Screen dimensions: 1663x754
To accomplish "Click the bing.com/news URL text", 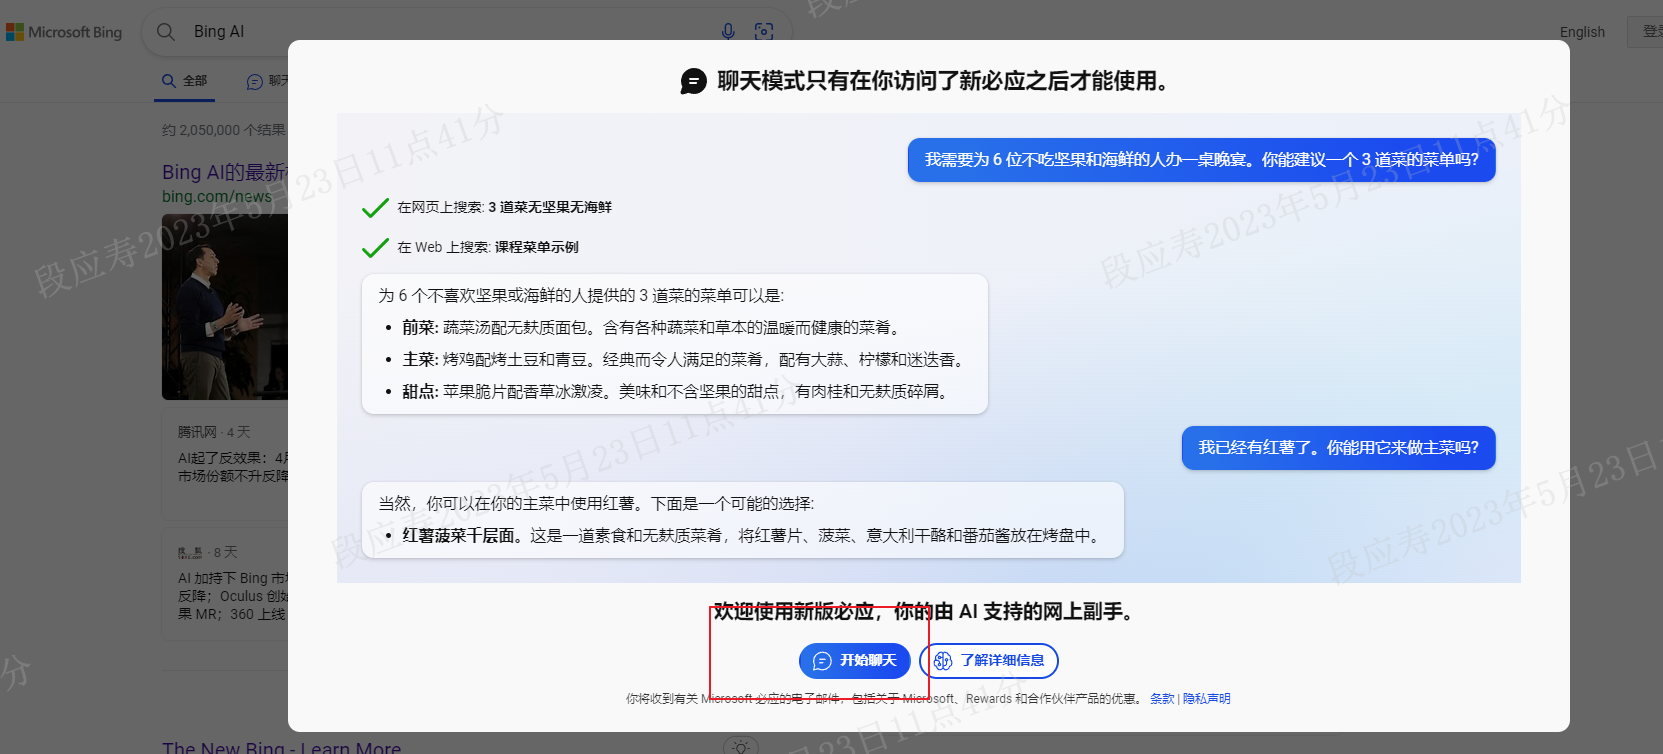I will click(x=217, y=197).
